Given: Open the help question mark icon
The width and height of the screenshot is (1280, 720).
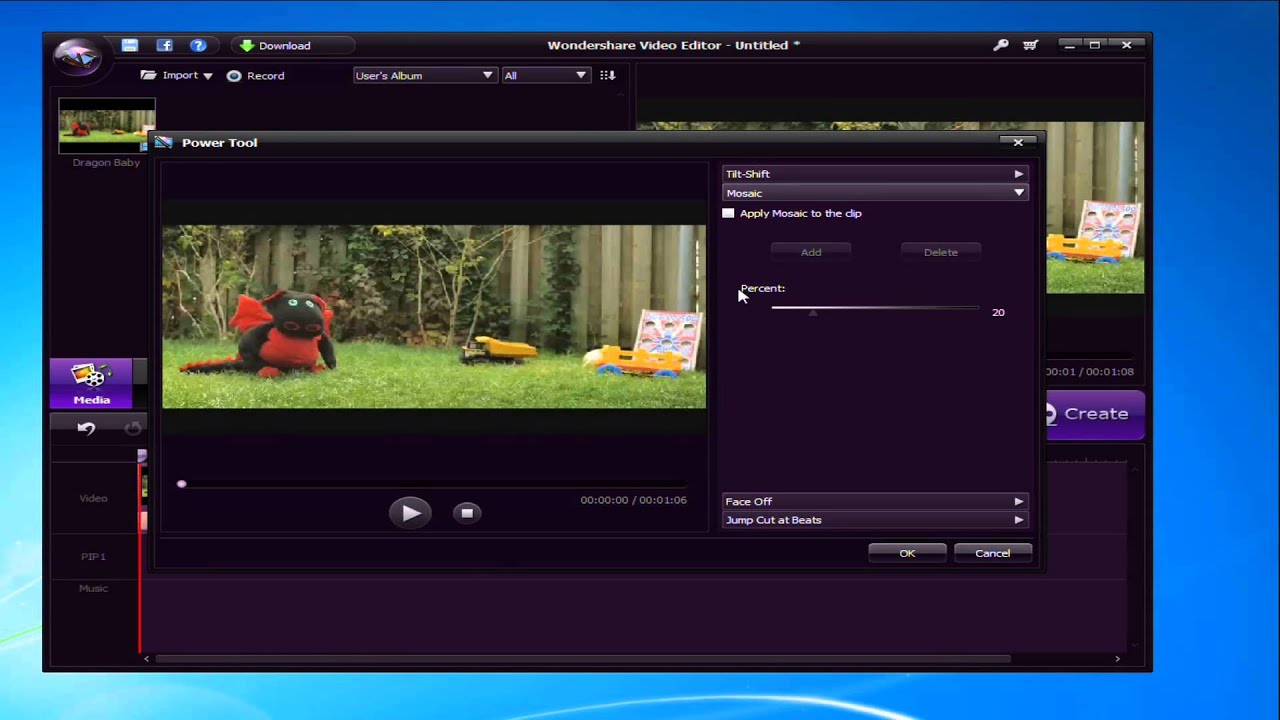Looking at the screenshot, I should [198, 45].
